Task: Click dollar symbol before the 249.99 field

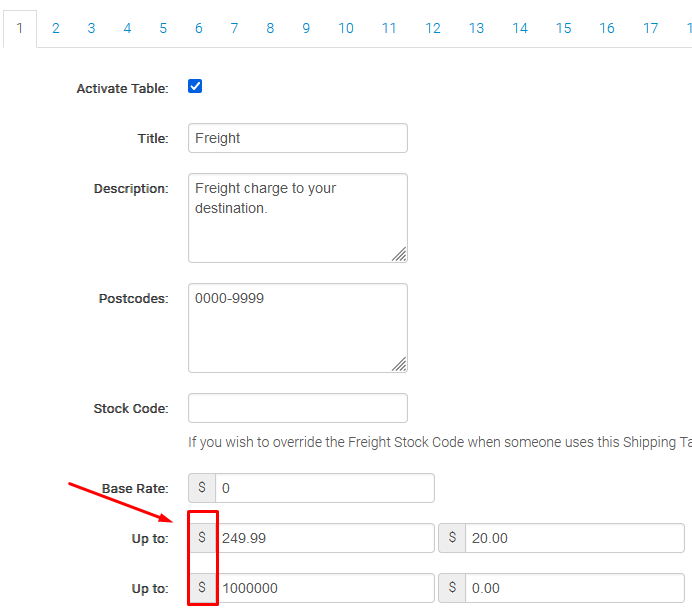Action: click(x=202, y=538)
